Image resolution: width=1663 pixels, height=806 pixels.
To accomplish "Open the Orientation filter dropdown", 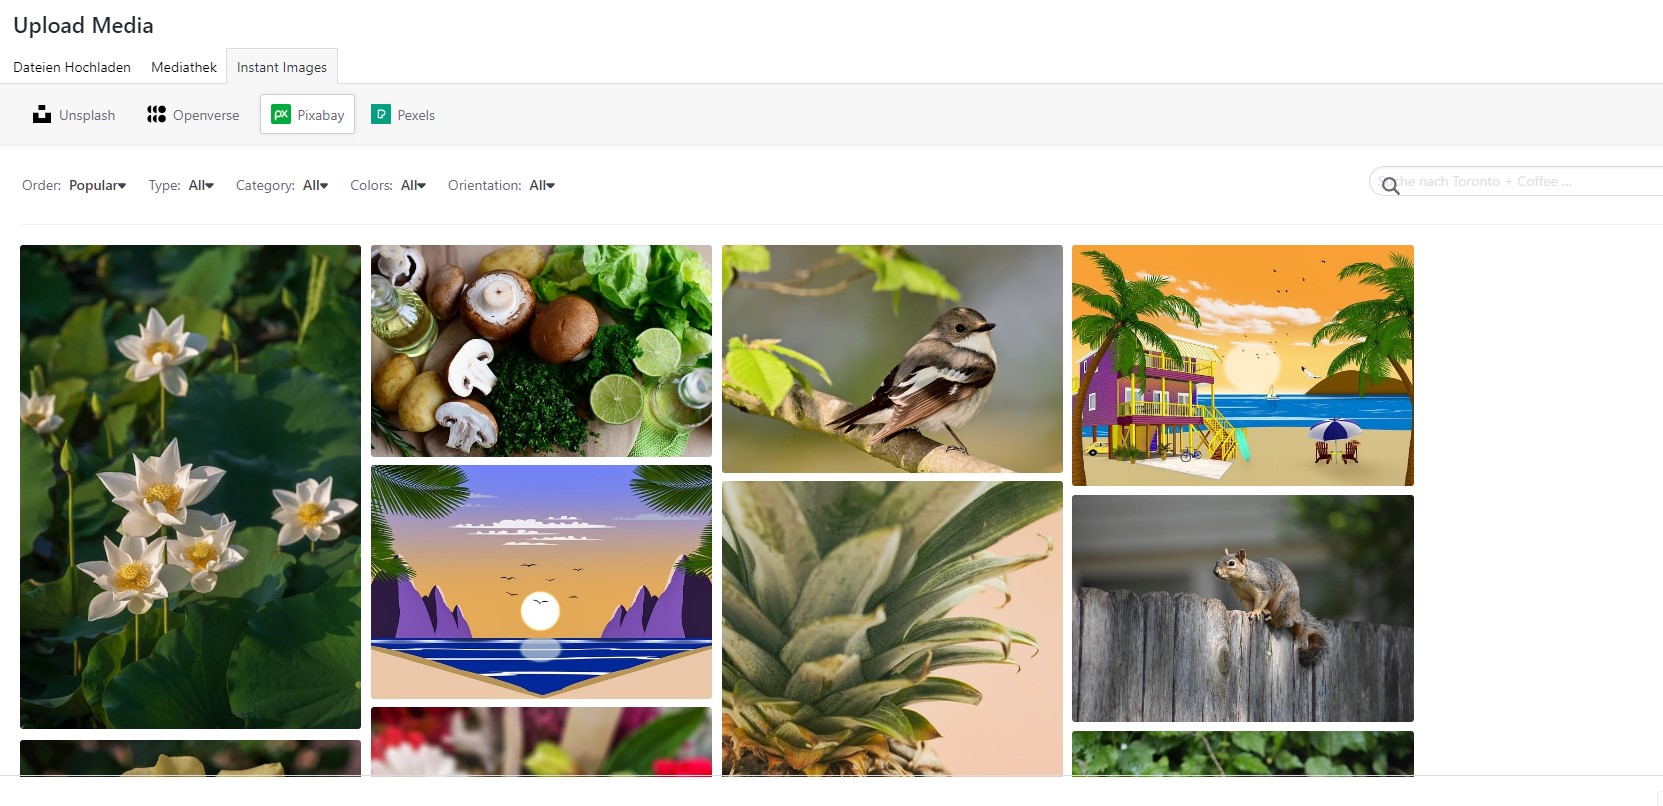I will click(542, 185).
